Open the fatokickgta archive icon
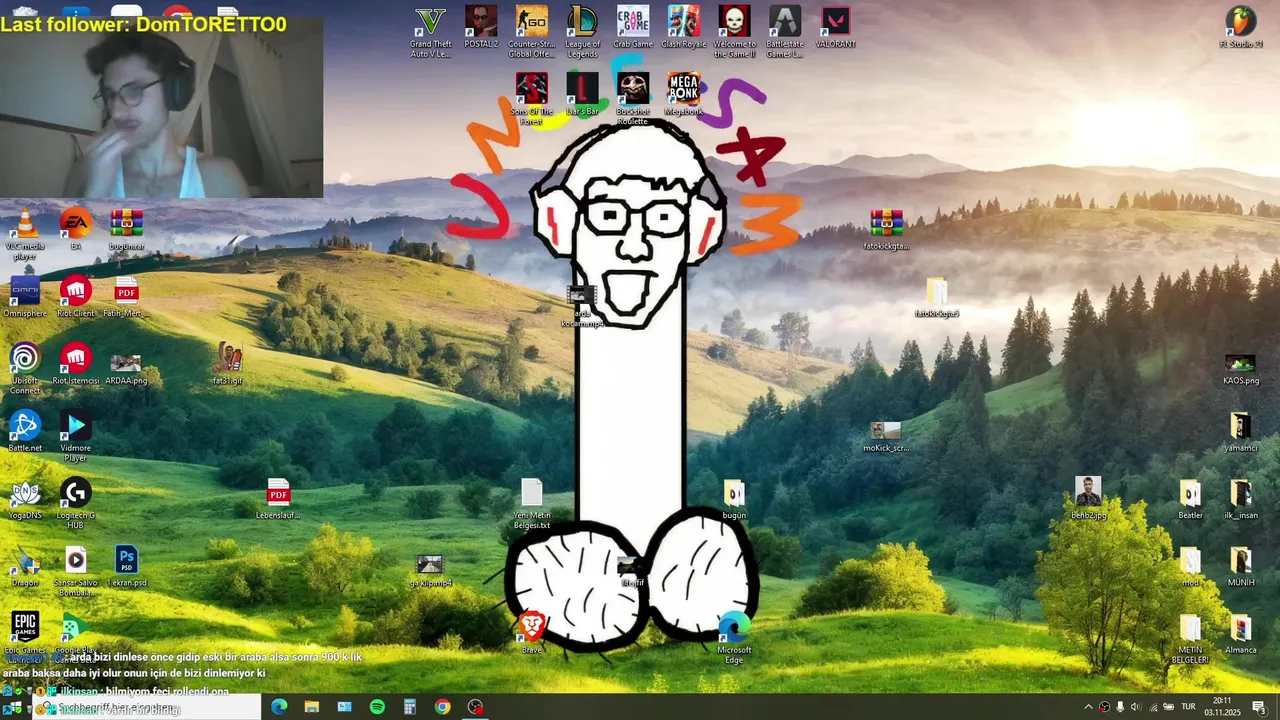This screenshot has height=720, width=1280. [886, 230]
